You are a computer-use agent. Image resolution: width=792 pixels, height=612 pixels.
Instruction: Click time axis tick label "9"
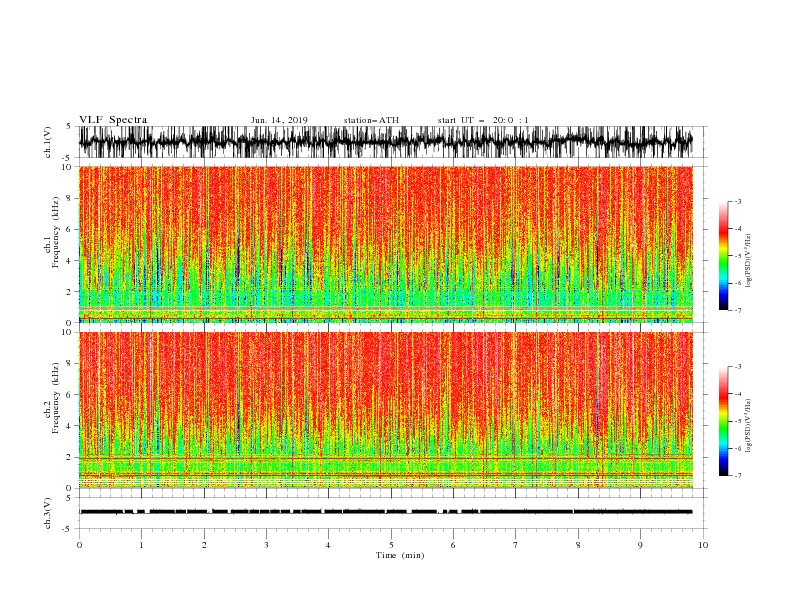[x=640, y=545]
